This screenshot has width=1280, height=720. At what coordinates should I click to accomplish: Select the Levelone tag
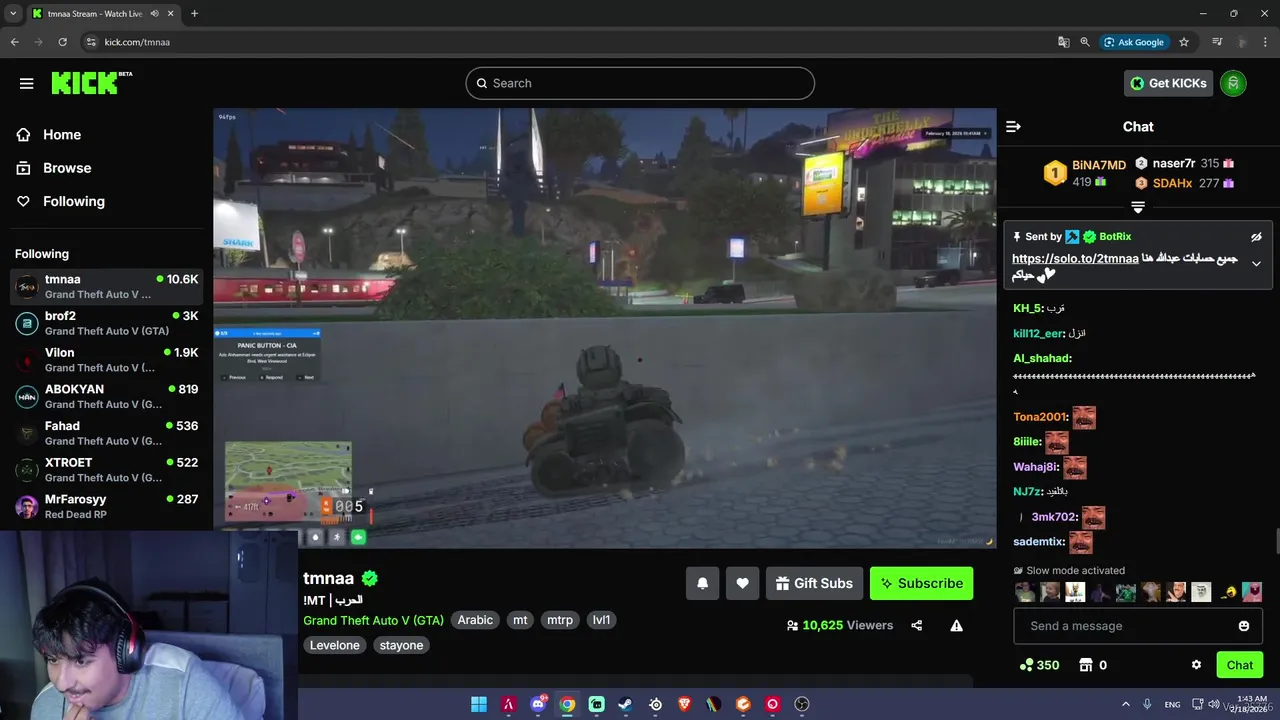click(x=335, y=645)
